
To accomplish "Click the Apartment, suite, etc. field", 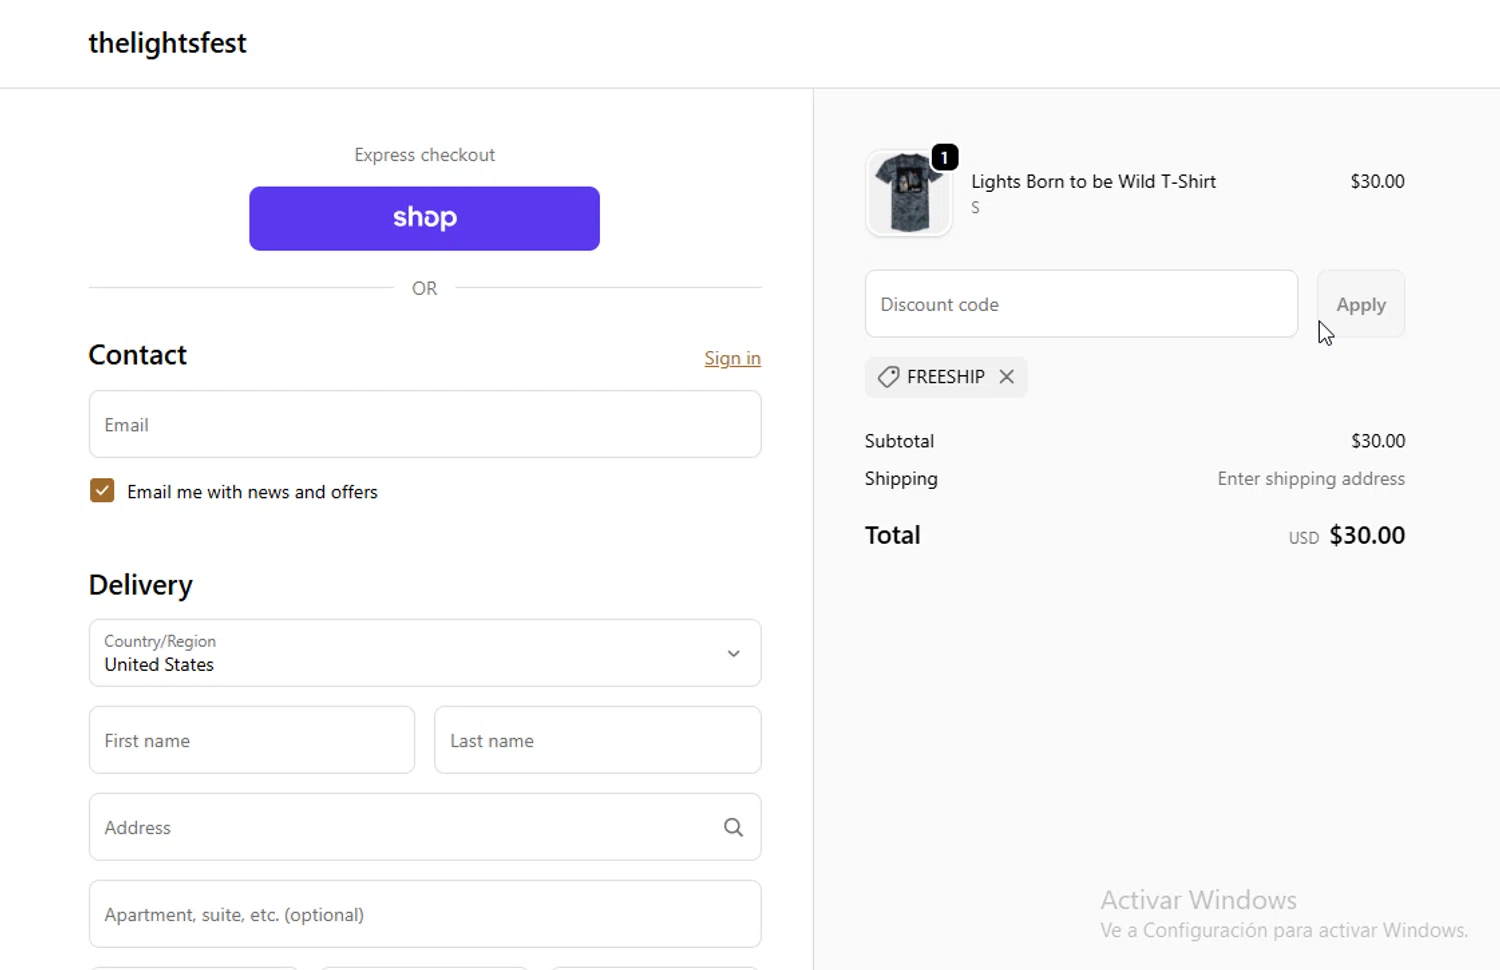I will tap(425, 914).
